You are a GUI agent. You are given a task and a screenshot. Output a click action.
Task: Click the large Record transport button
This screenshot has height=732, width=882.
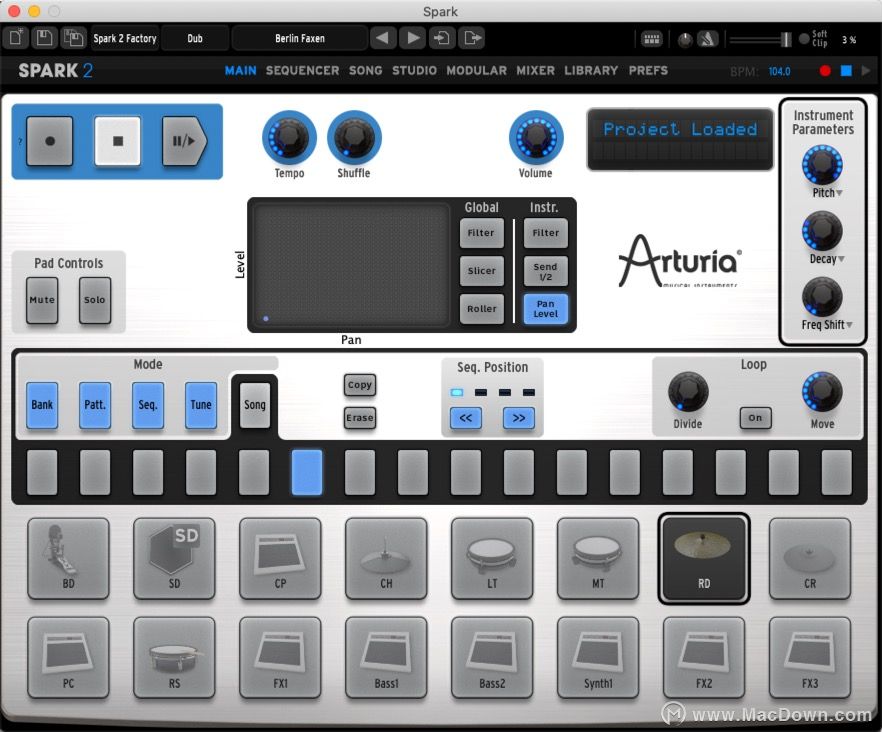pyautogui.click(x=50, y=141)
